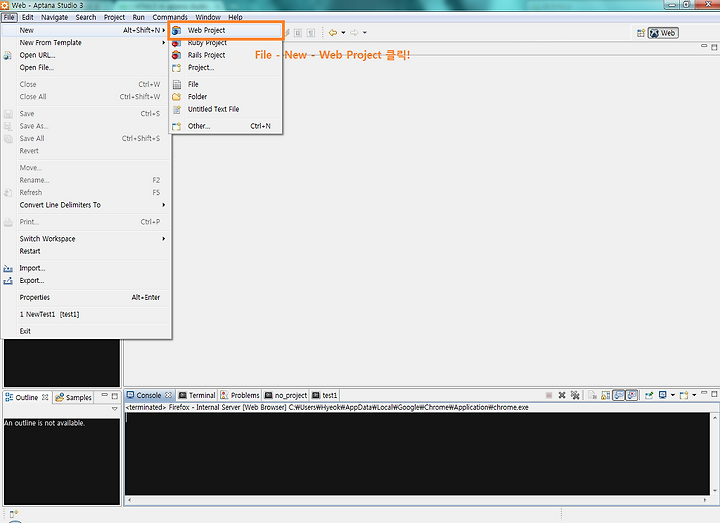Screen dimensions: 720x523
Task: Click the Export icon
Action: tap(8, 281)
